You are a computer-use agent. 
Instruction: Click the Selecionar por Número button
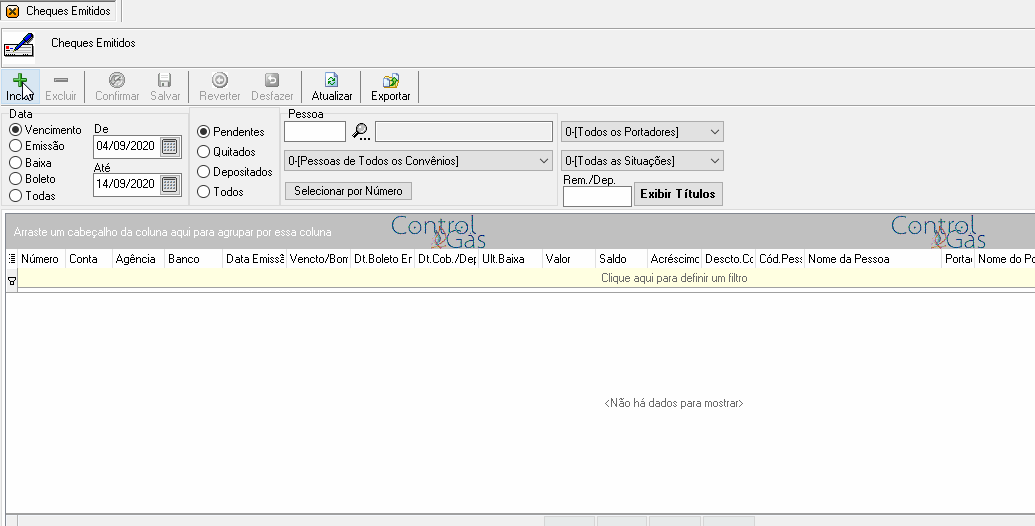click(348, 191)
